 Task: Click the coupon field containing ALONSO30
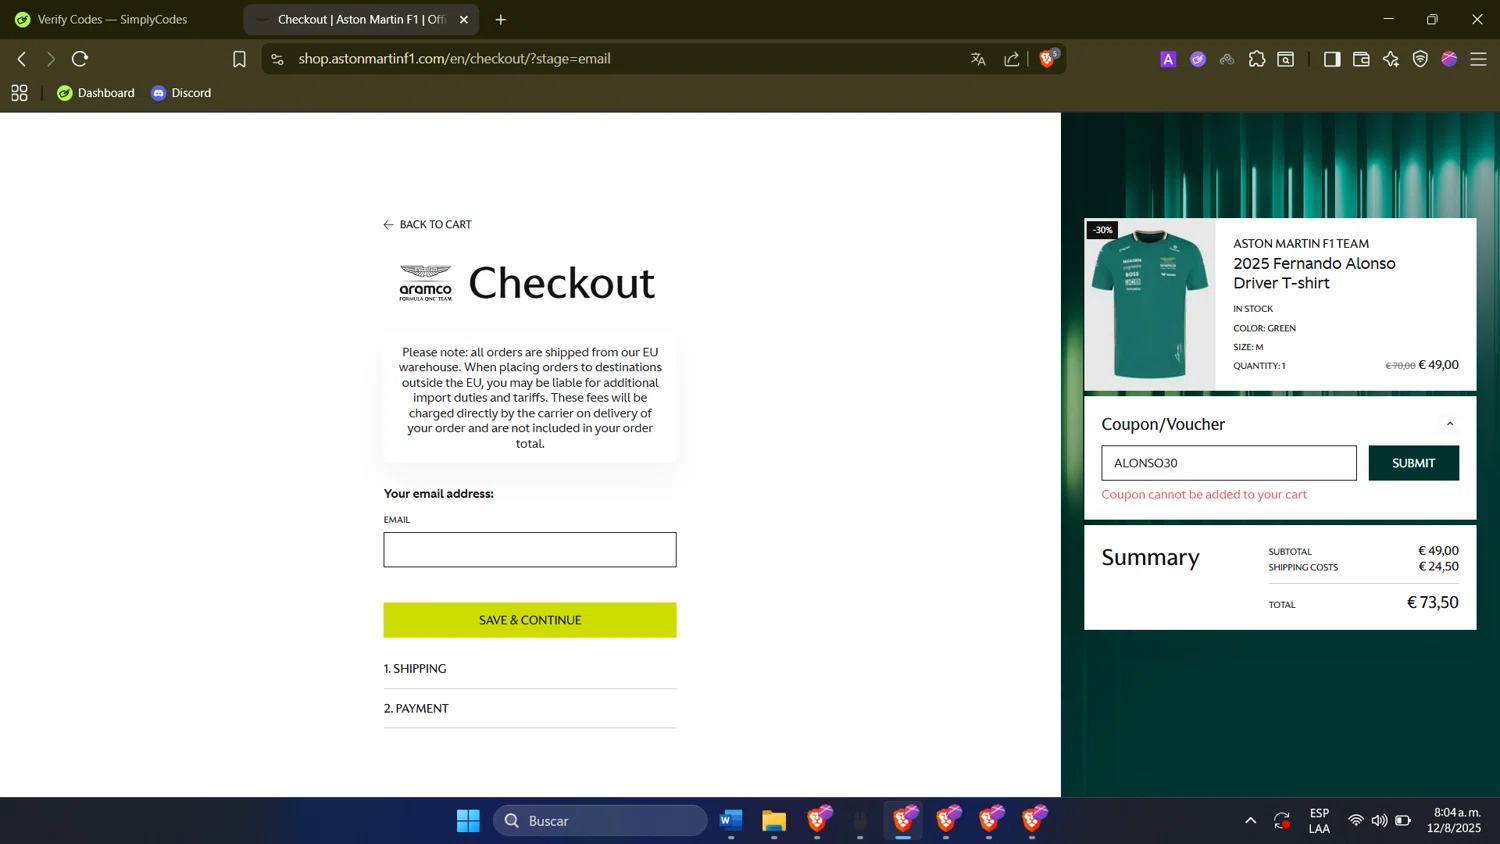(1229, 463)
